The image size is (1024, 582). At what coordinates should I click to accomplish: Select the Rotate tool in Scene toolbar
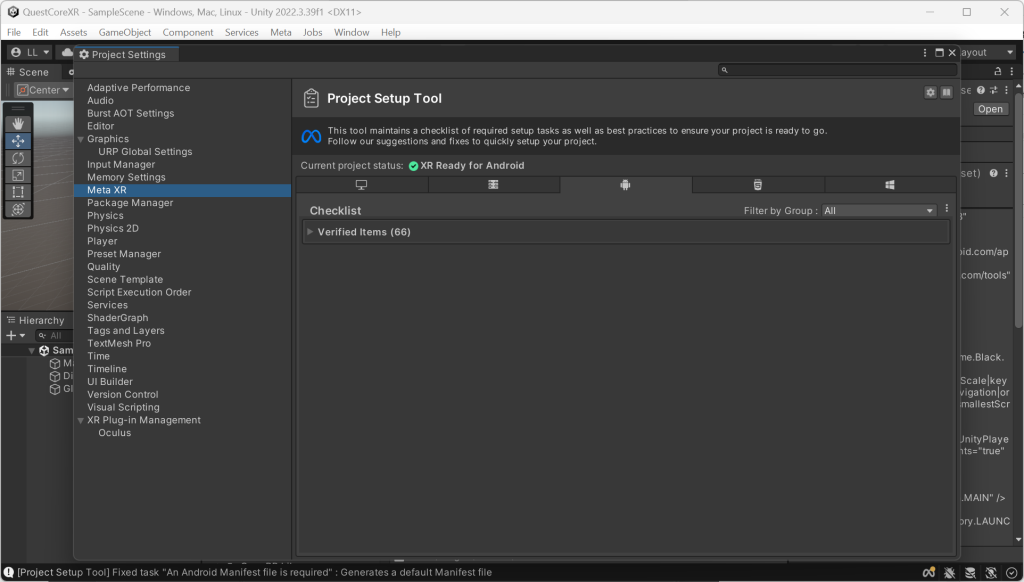click(x=18, y=157)
